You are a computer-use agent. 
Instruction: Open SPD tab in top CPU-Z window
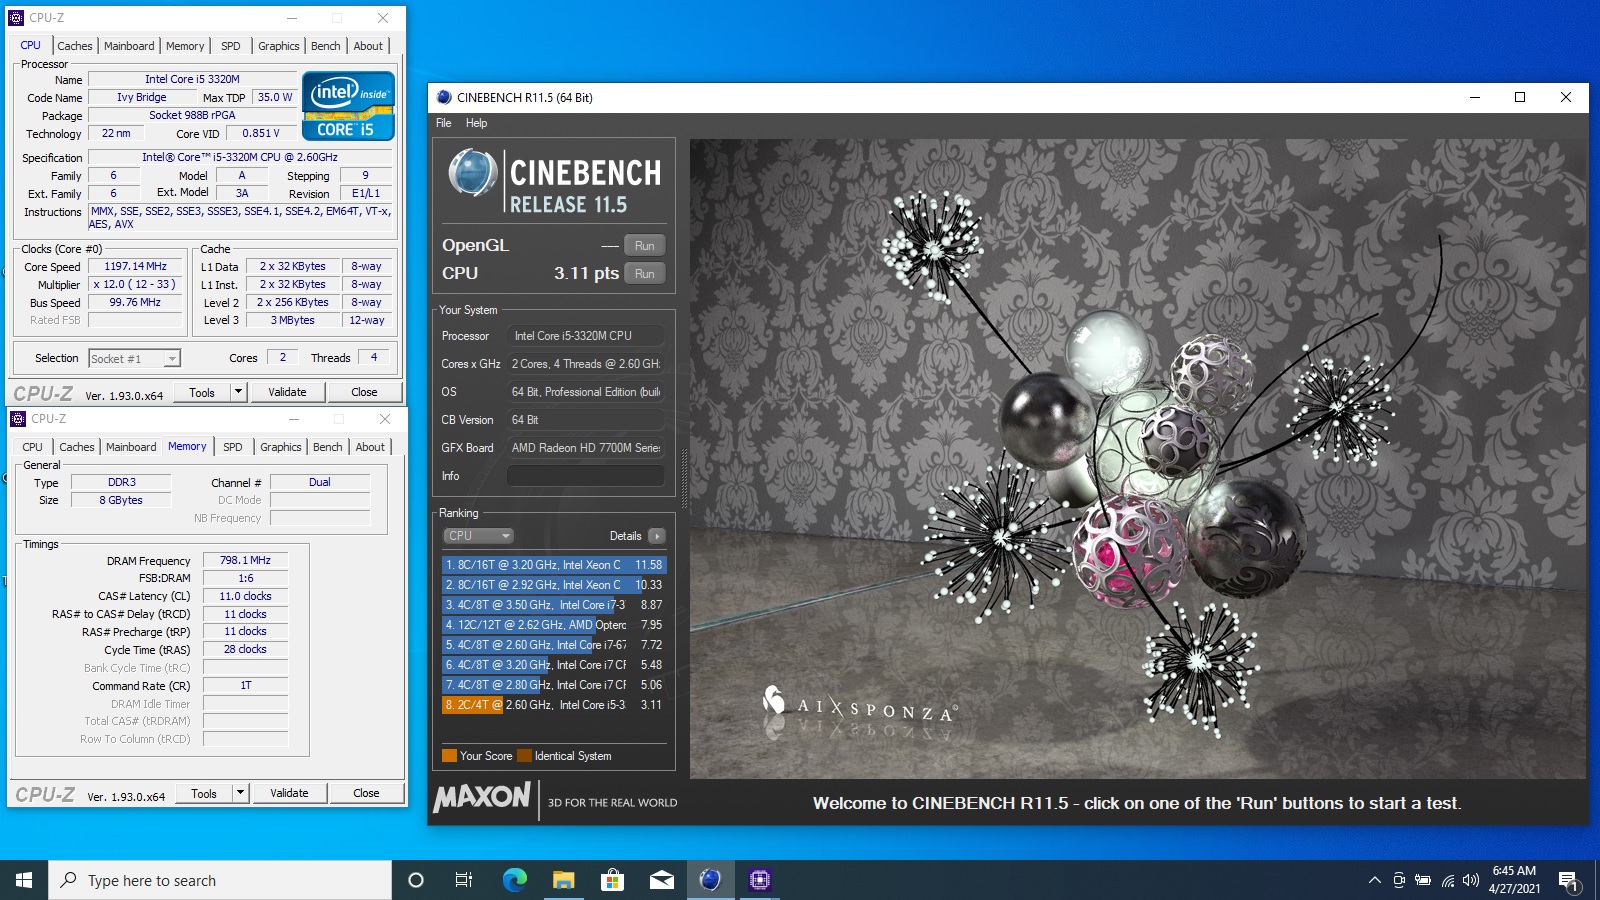[231, 46]
